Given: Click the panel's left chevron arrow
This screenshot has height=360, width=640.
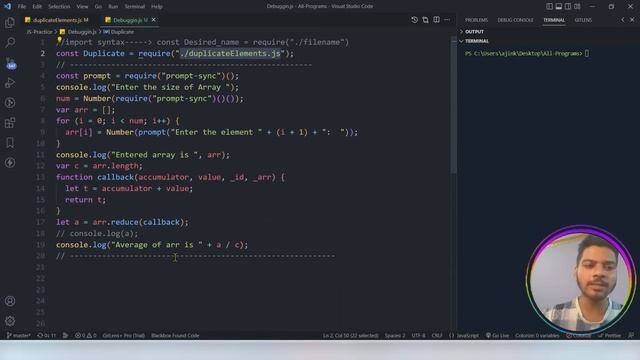Looking at the screenshot, I should click(x=622, y=20).
